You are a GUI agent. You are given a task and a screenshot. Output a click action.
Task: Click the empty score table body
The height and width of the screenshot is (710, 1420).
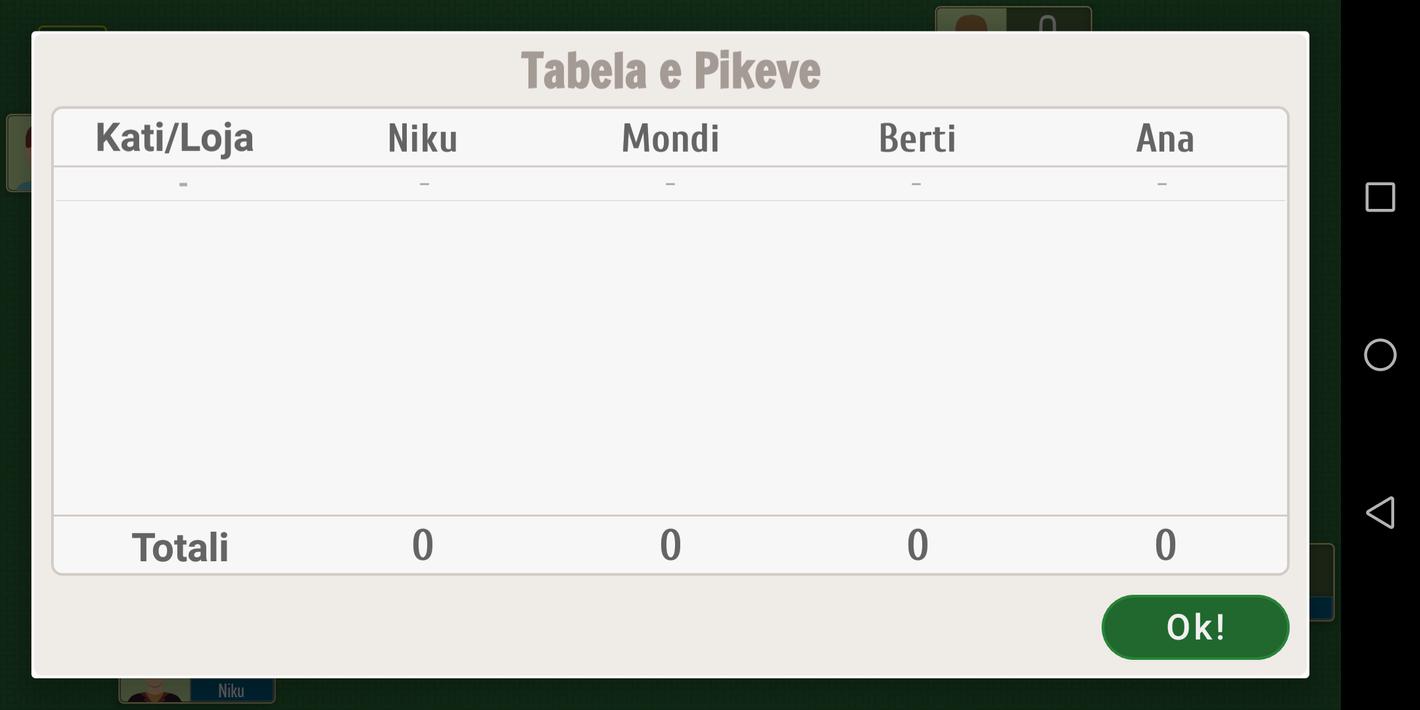pyautogui.click(x=670, y=358)
